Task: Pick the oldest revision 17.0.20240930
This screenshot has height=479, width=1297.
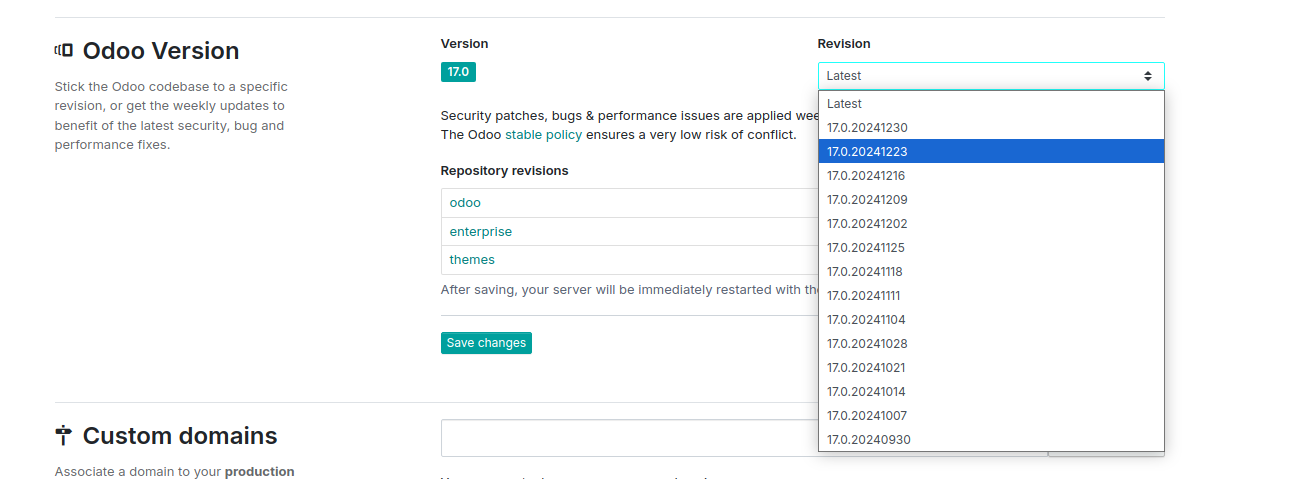Action: [868, 440]
